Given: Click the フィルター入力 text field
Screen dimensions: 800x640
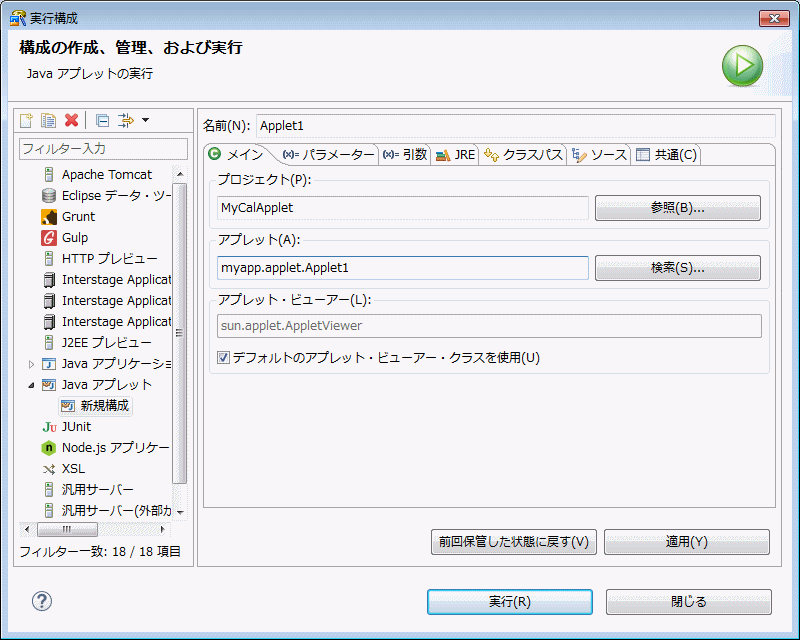Looking at the screenshot, I should (x=104, y=149).
